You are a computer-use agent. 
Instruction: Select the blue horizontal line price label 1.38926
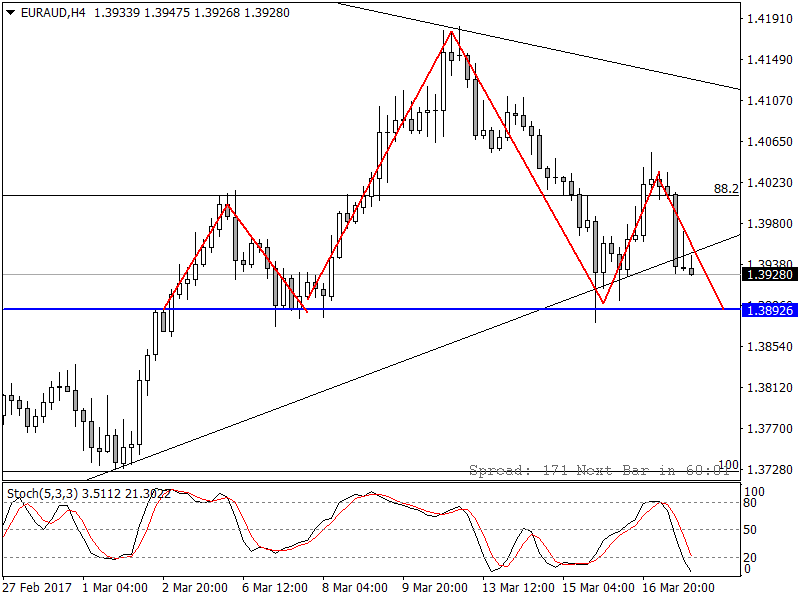769,310
